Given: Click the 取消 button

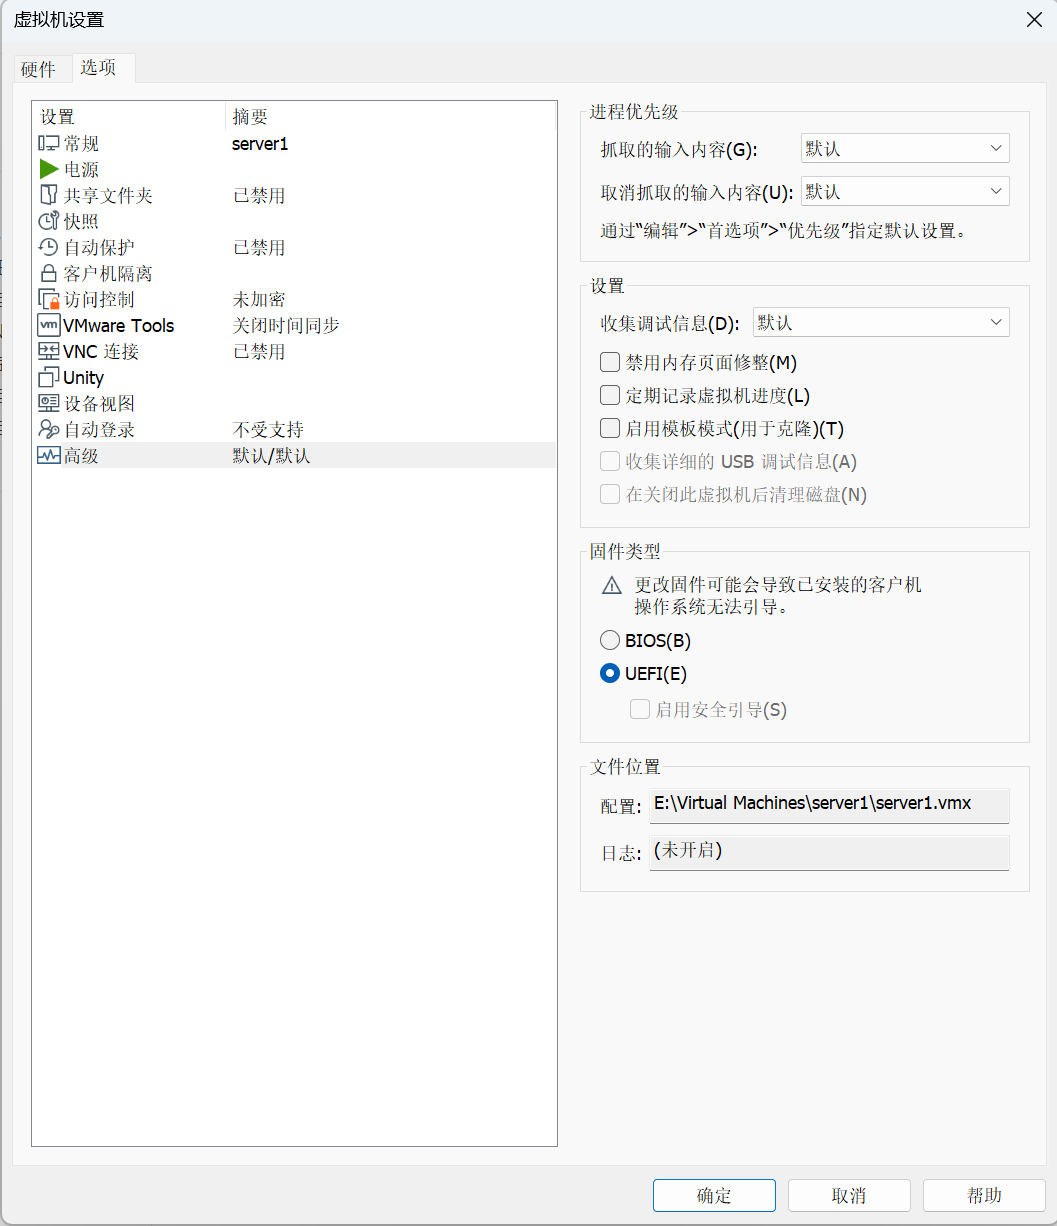Looking at the screenshot, I should [x=849, y=1195].
